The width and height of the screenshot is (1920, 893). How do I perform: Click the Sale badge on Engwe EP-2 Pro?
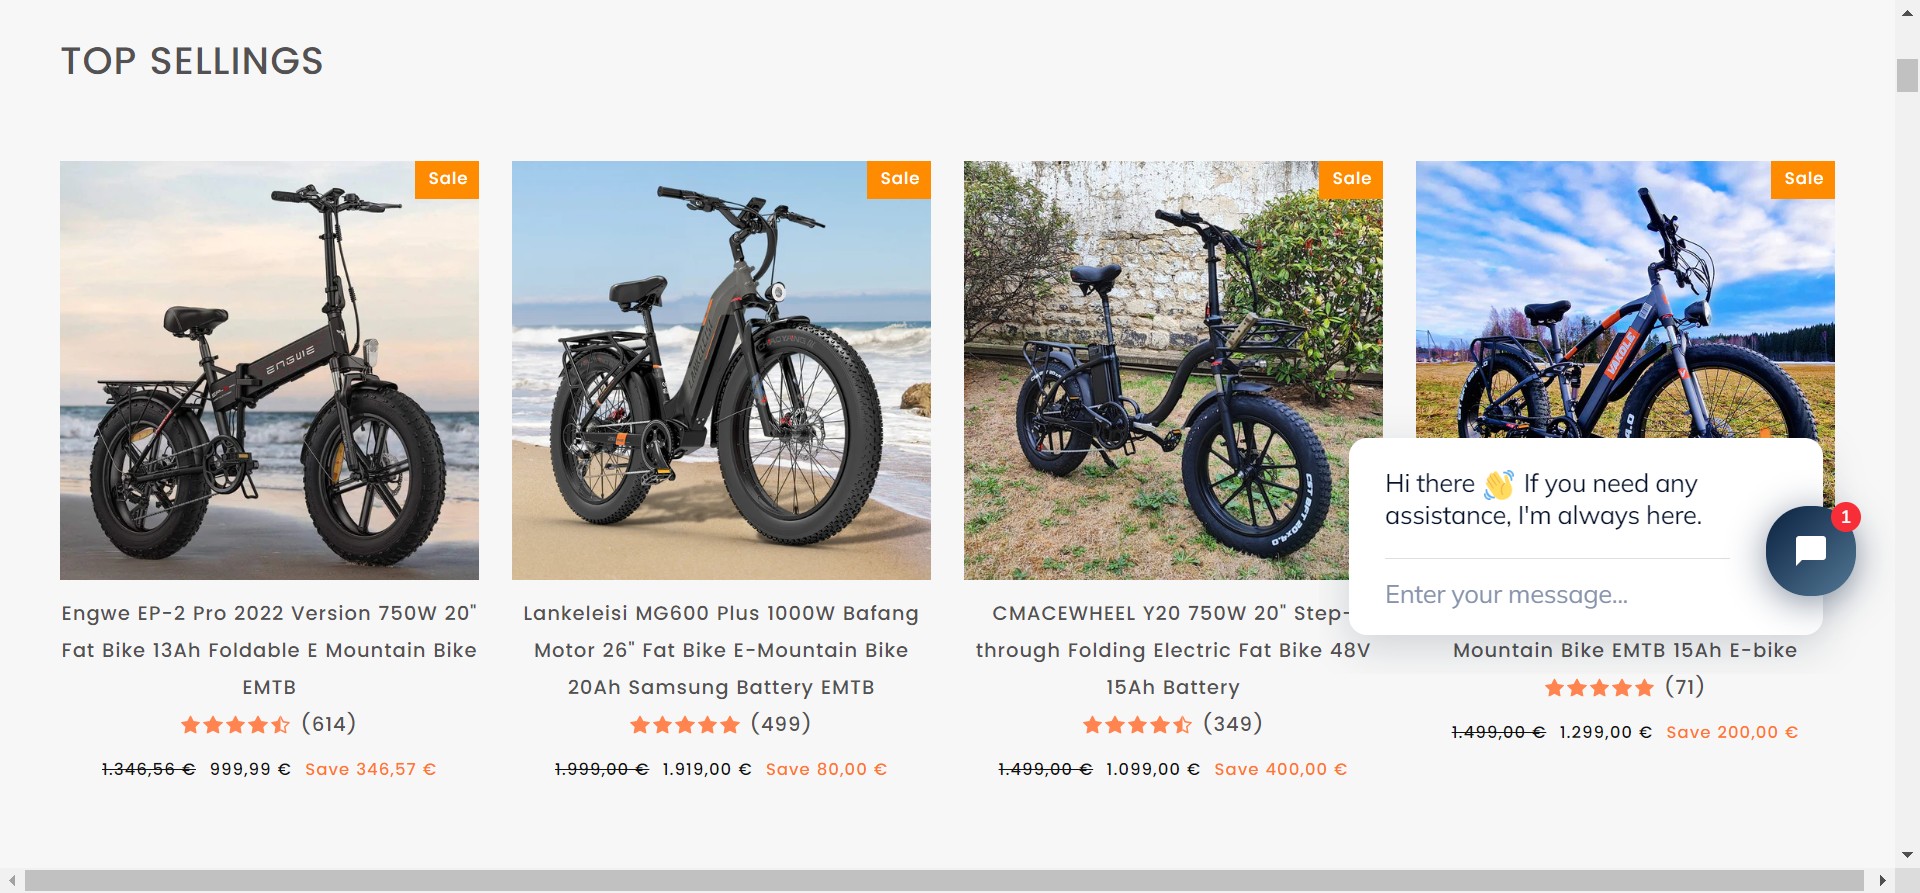[x=447, y=179]
